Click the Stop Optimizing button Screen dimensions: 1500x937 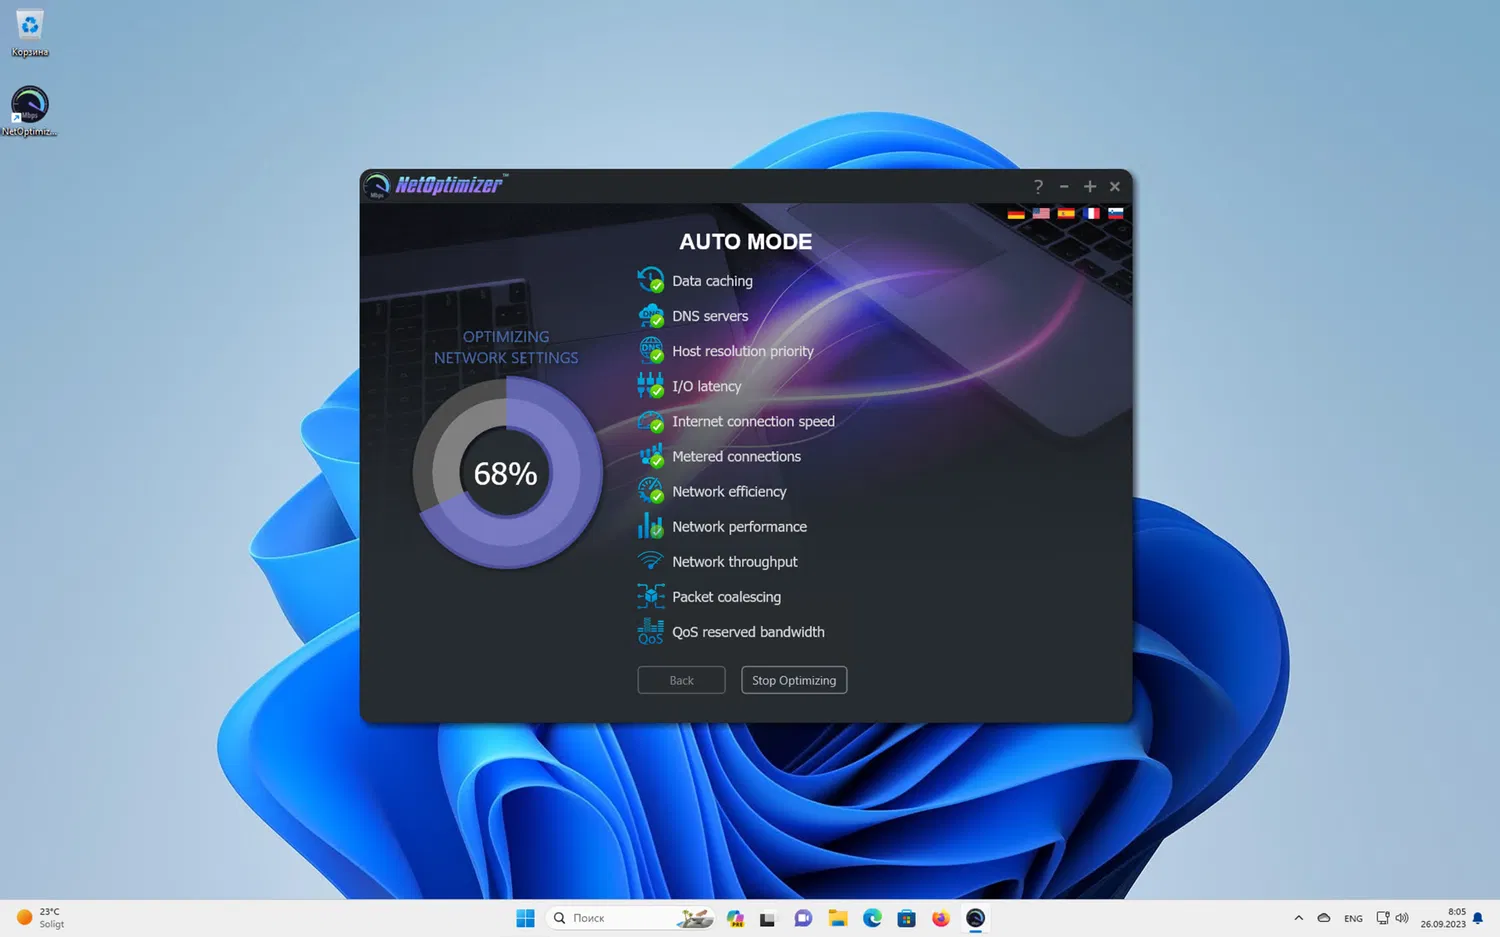click(794, 680)
